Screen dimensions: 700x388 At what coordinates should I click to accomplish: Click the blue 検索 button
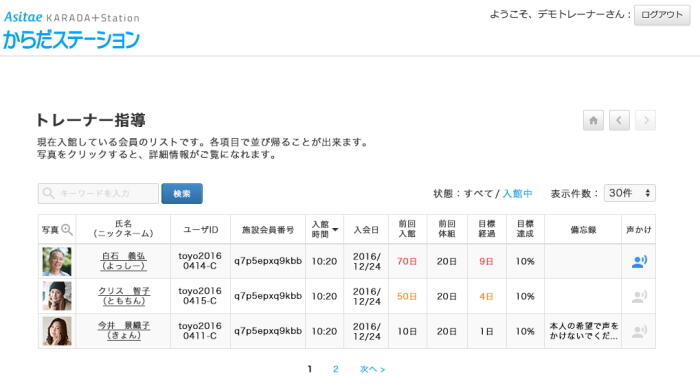182,194
